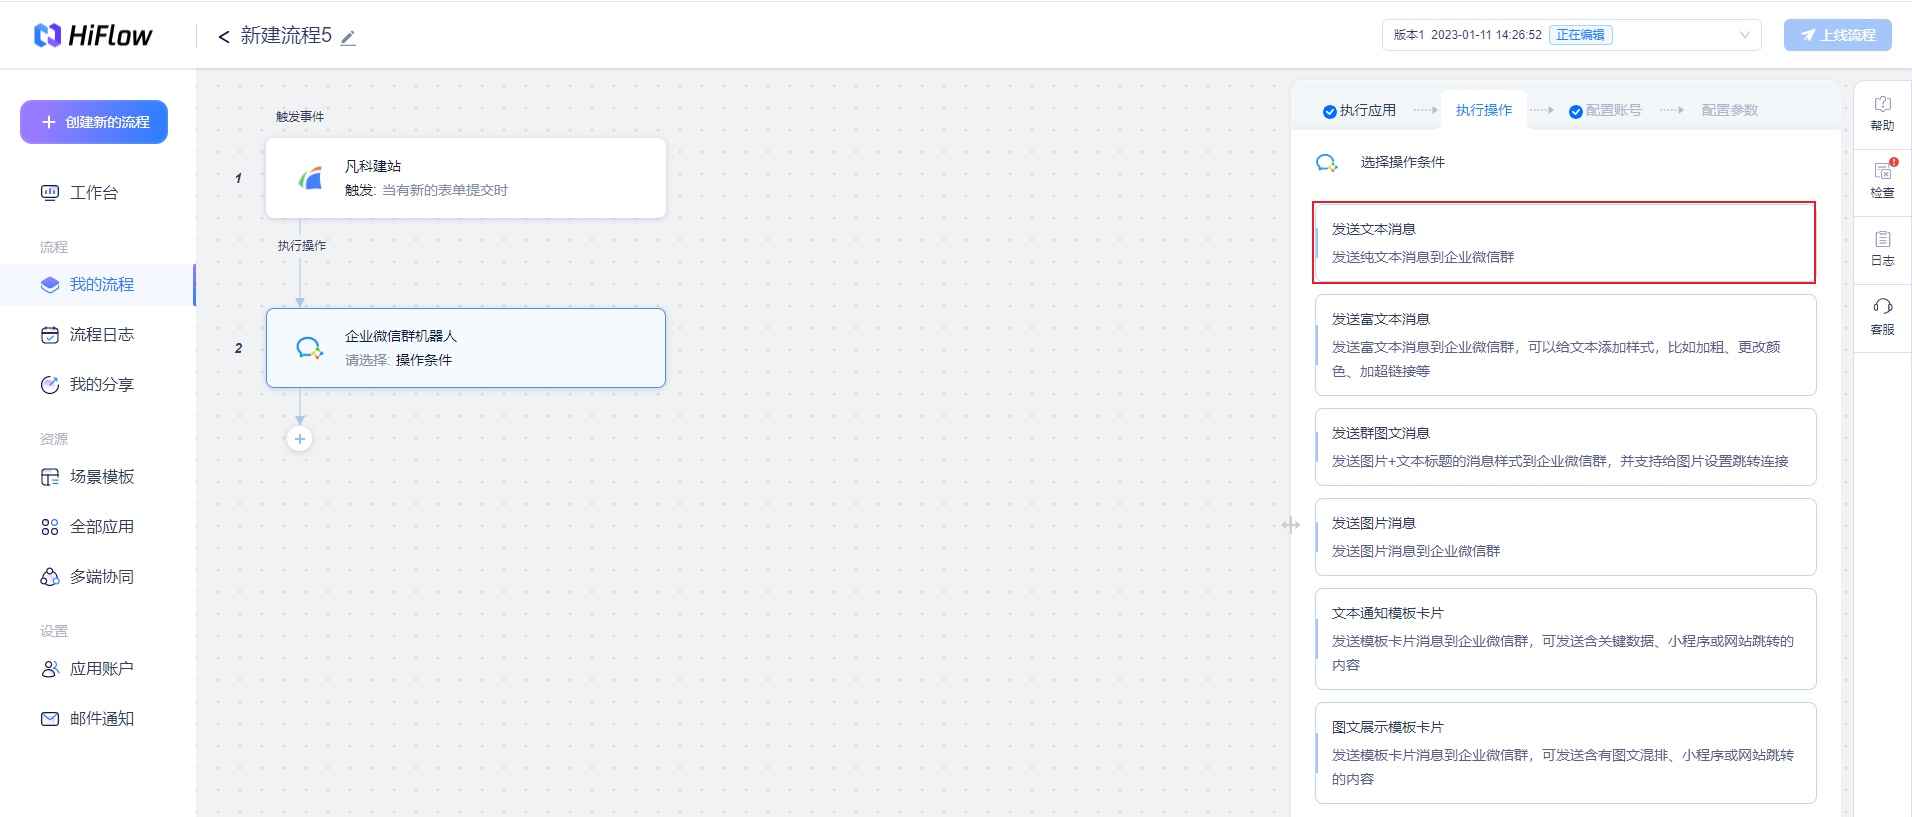Switch to the 执行应用 step tab

(x=1359, y=110)
